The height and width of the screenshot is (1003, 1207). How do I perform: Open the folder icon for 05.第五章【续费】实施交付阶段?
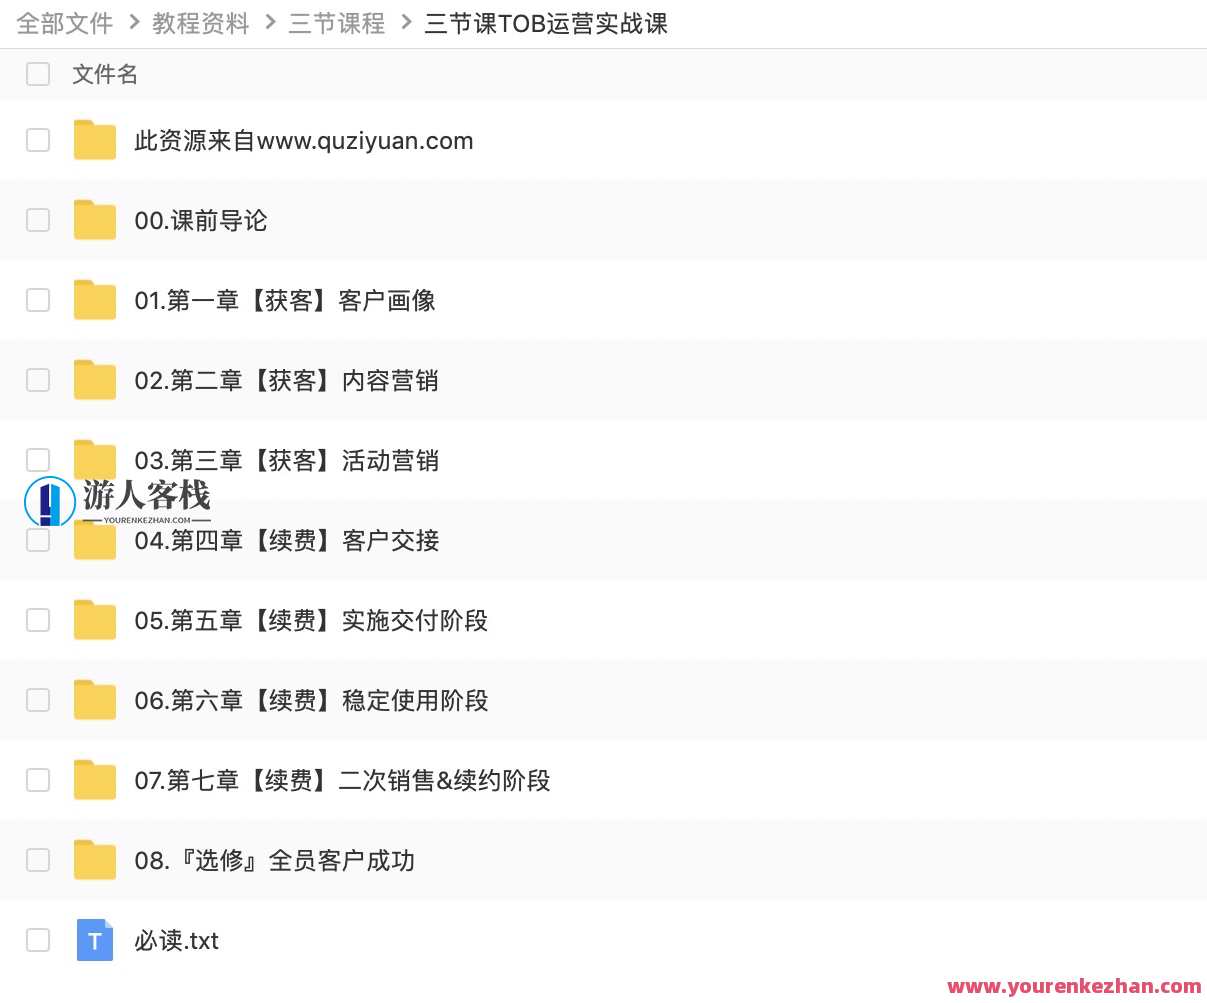pos(94,620)
